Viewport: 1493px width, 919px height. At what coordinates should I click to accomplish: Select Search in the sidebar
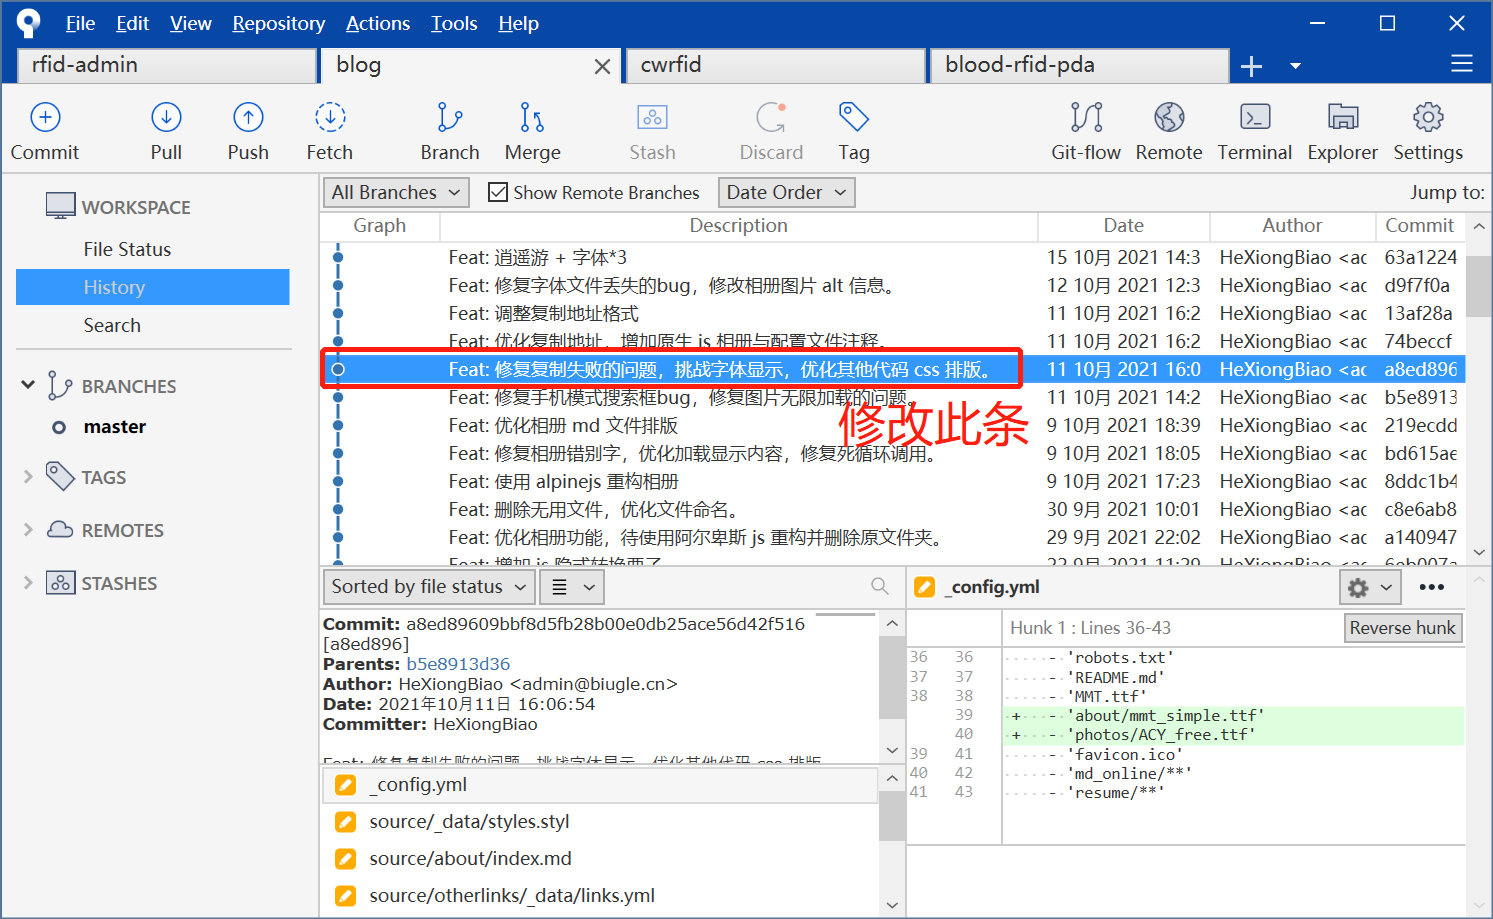point(112,325)
